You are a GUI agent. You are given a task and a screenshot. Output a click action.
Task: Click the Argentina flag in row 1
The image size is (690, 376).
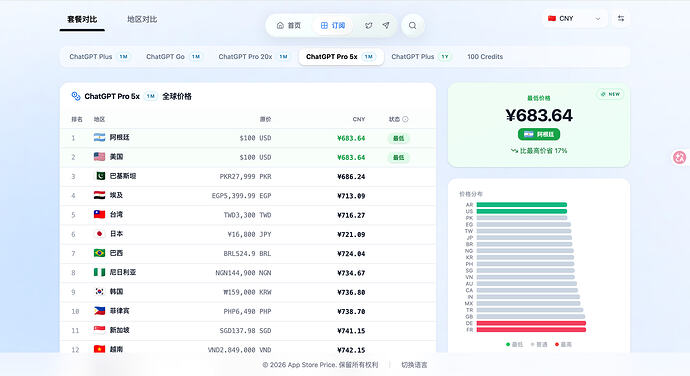pyautogui.click(x=99, y=137)
